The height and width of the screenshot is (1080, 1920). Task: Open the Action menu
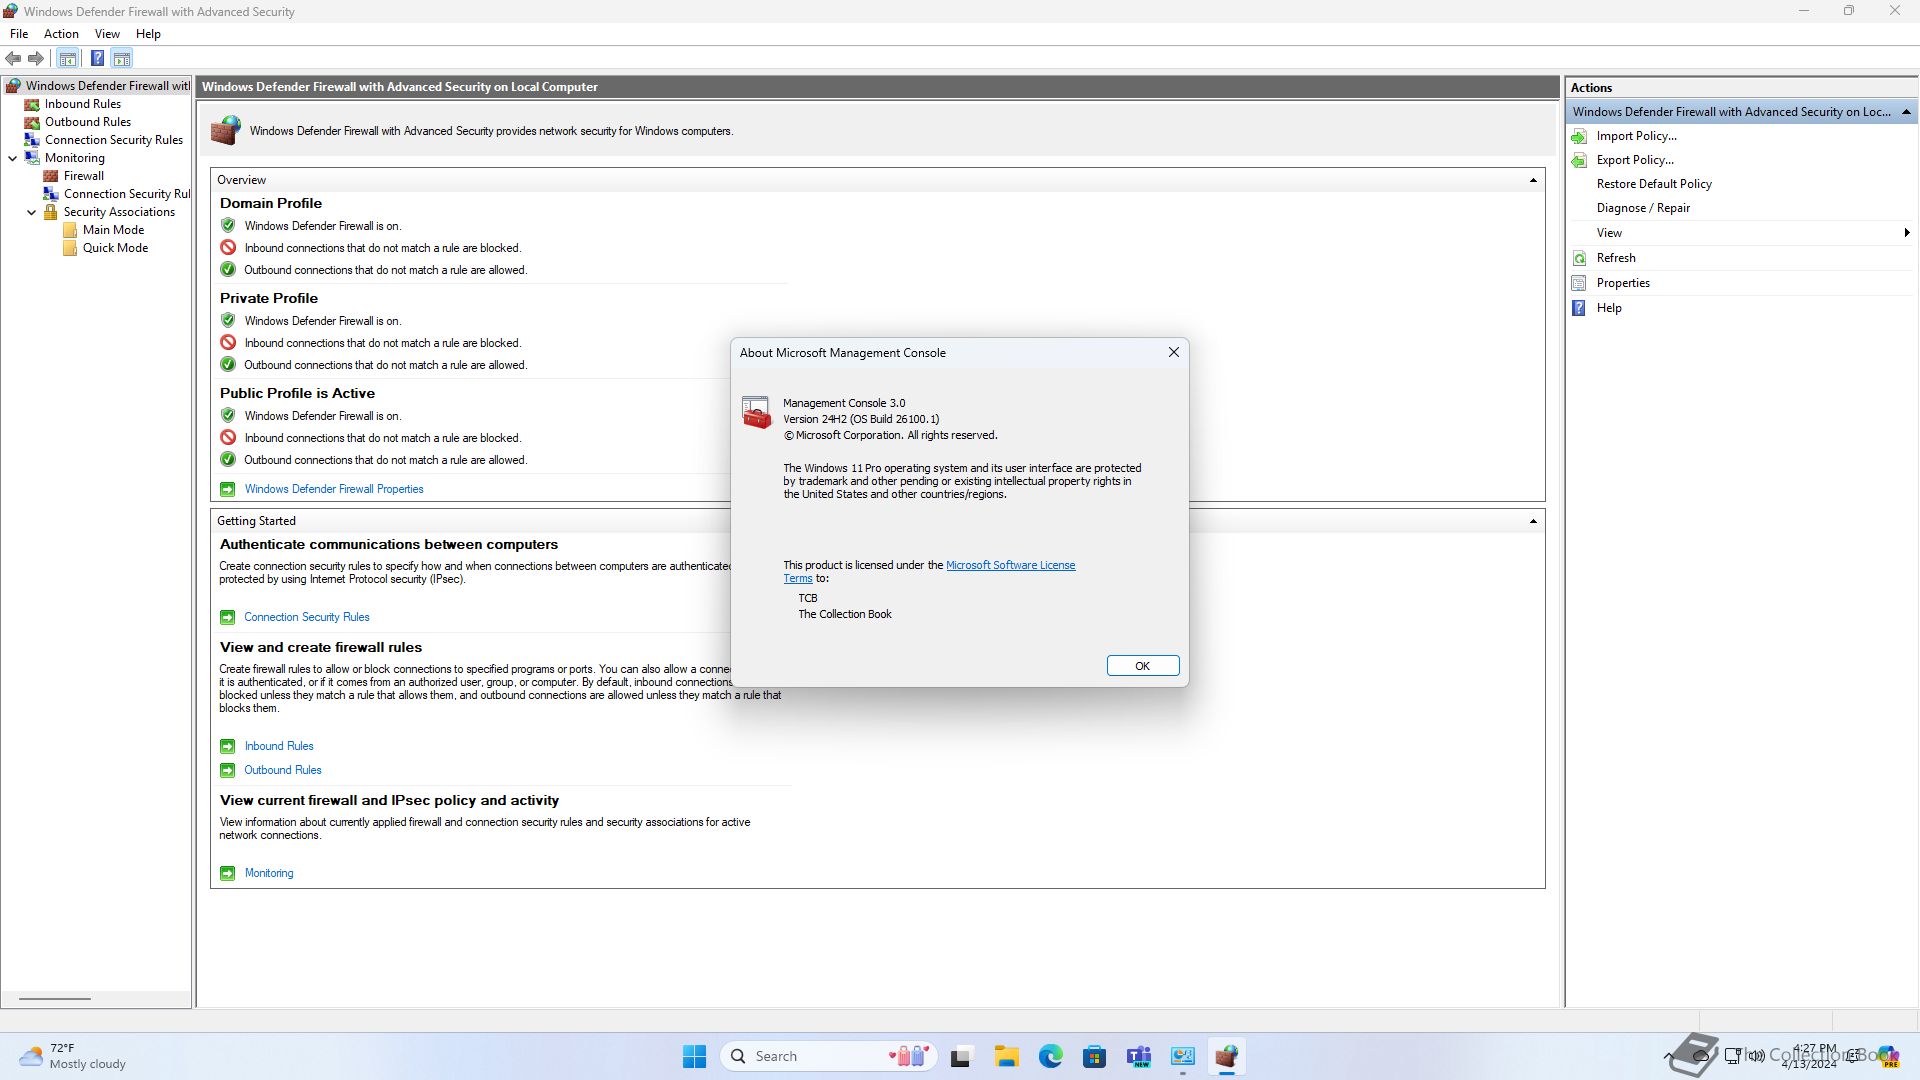coord(61,34)
